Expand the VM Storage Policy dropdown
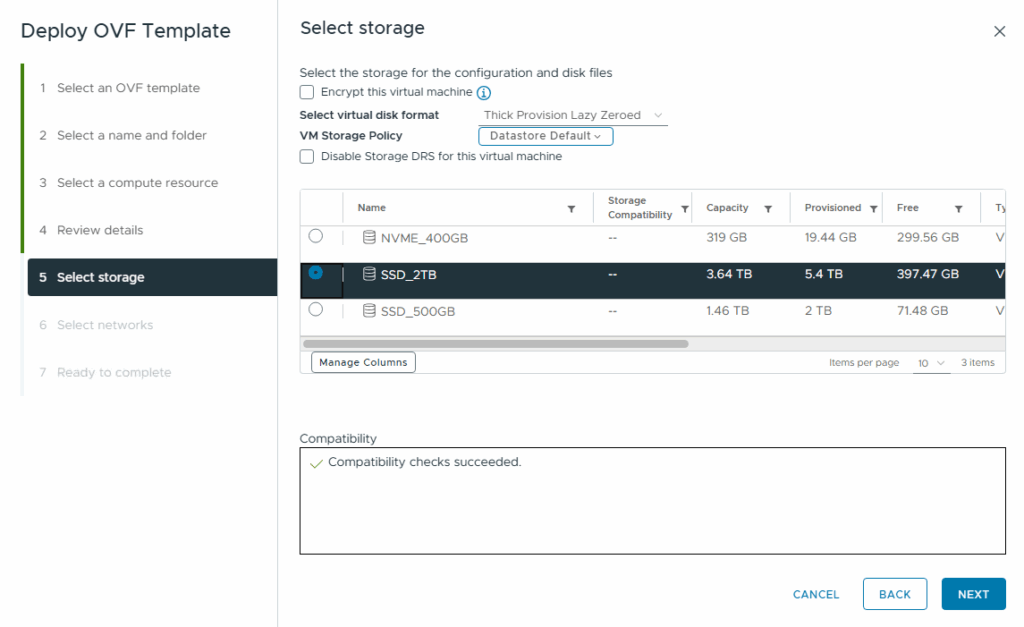This screenshot has width=1024, height=627. [x=545, y=136]
